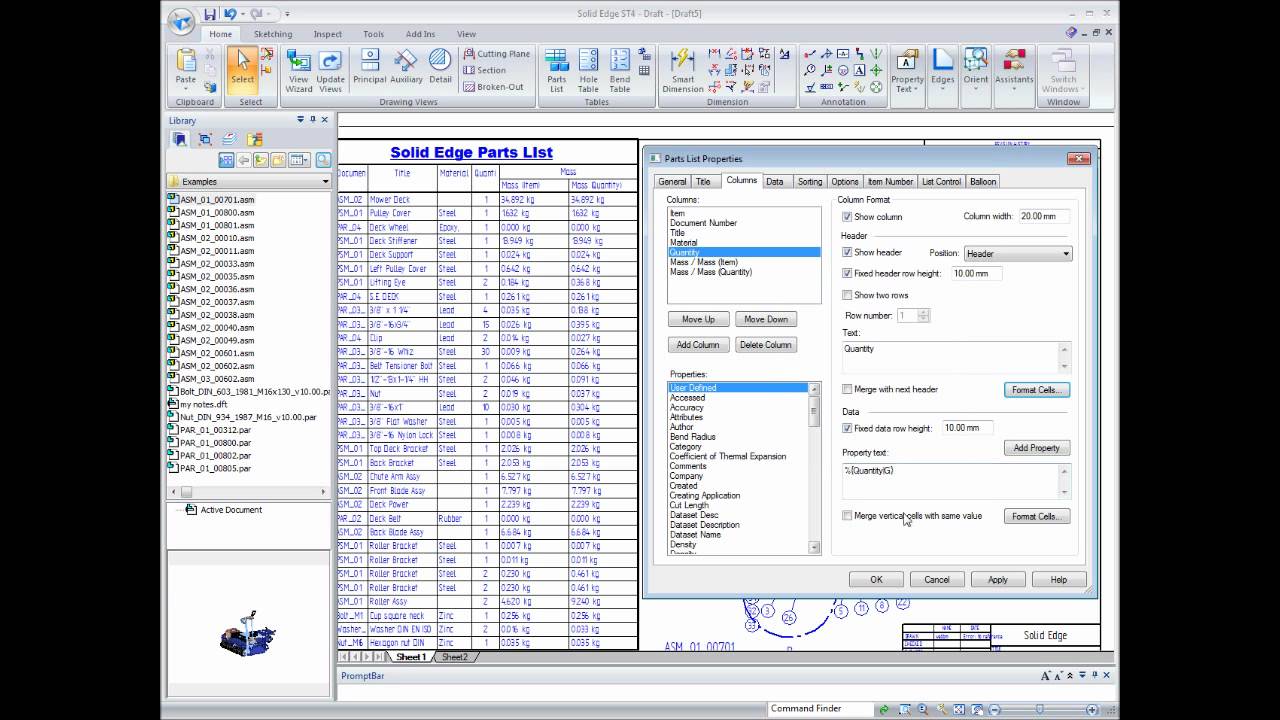The image size is (1280, 720).
Task: Click the Move Down button
Action: (765, 319)
